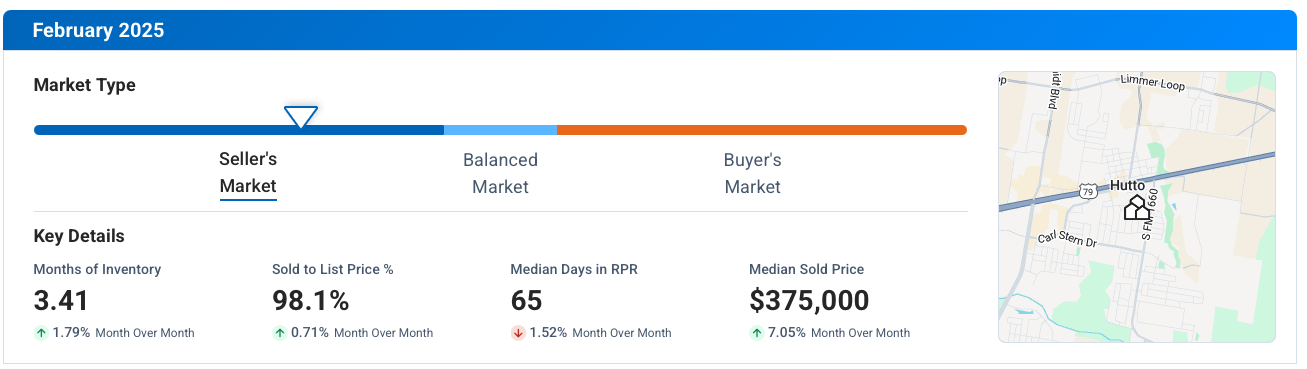
Task: Click the 7.05% Month Over Month text
Action: [839, 333]
